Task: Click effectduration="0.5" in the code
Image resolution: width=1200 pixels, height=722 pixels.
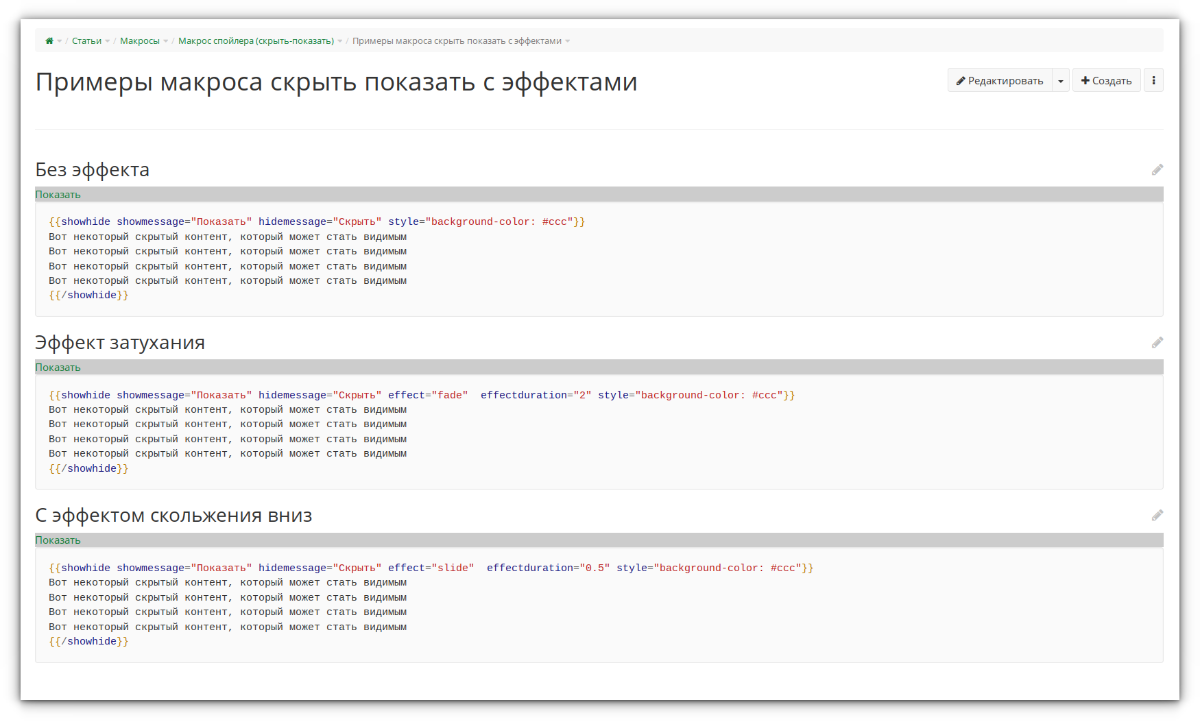Action: coord(548,568)
